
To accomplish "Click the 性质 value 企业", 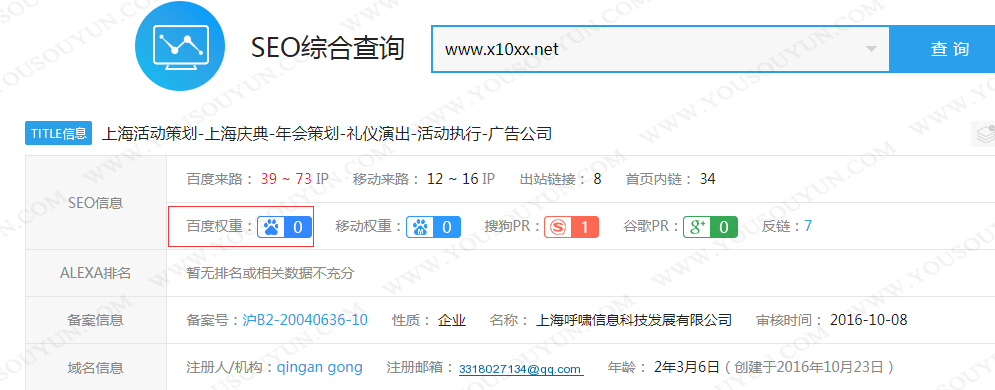I will [452, 320].
